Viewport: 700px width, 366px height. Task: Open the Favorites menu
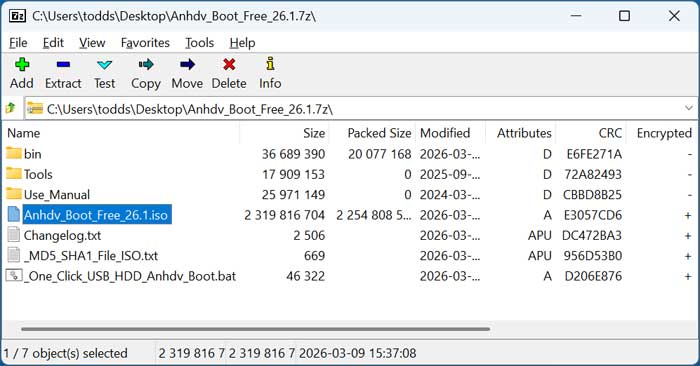(x=145, y=43)
